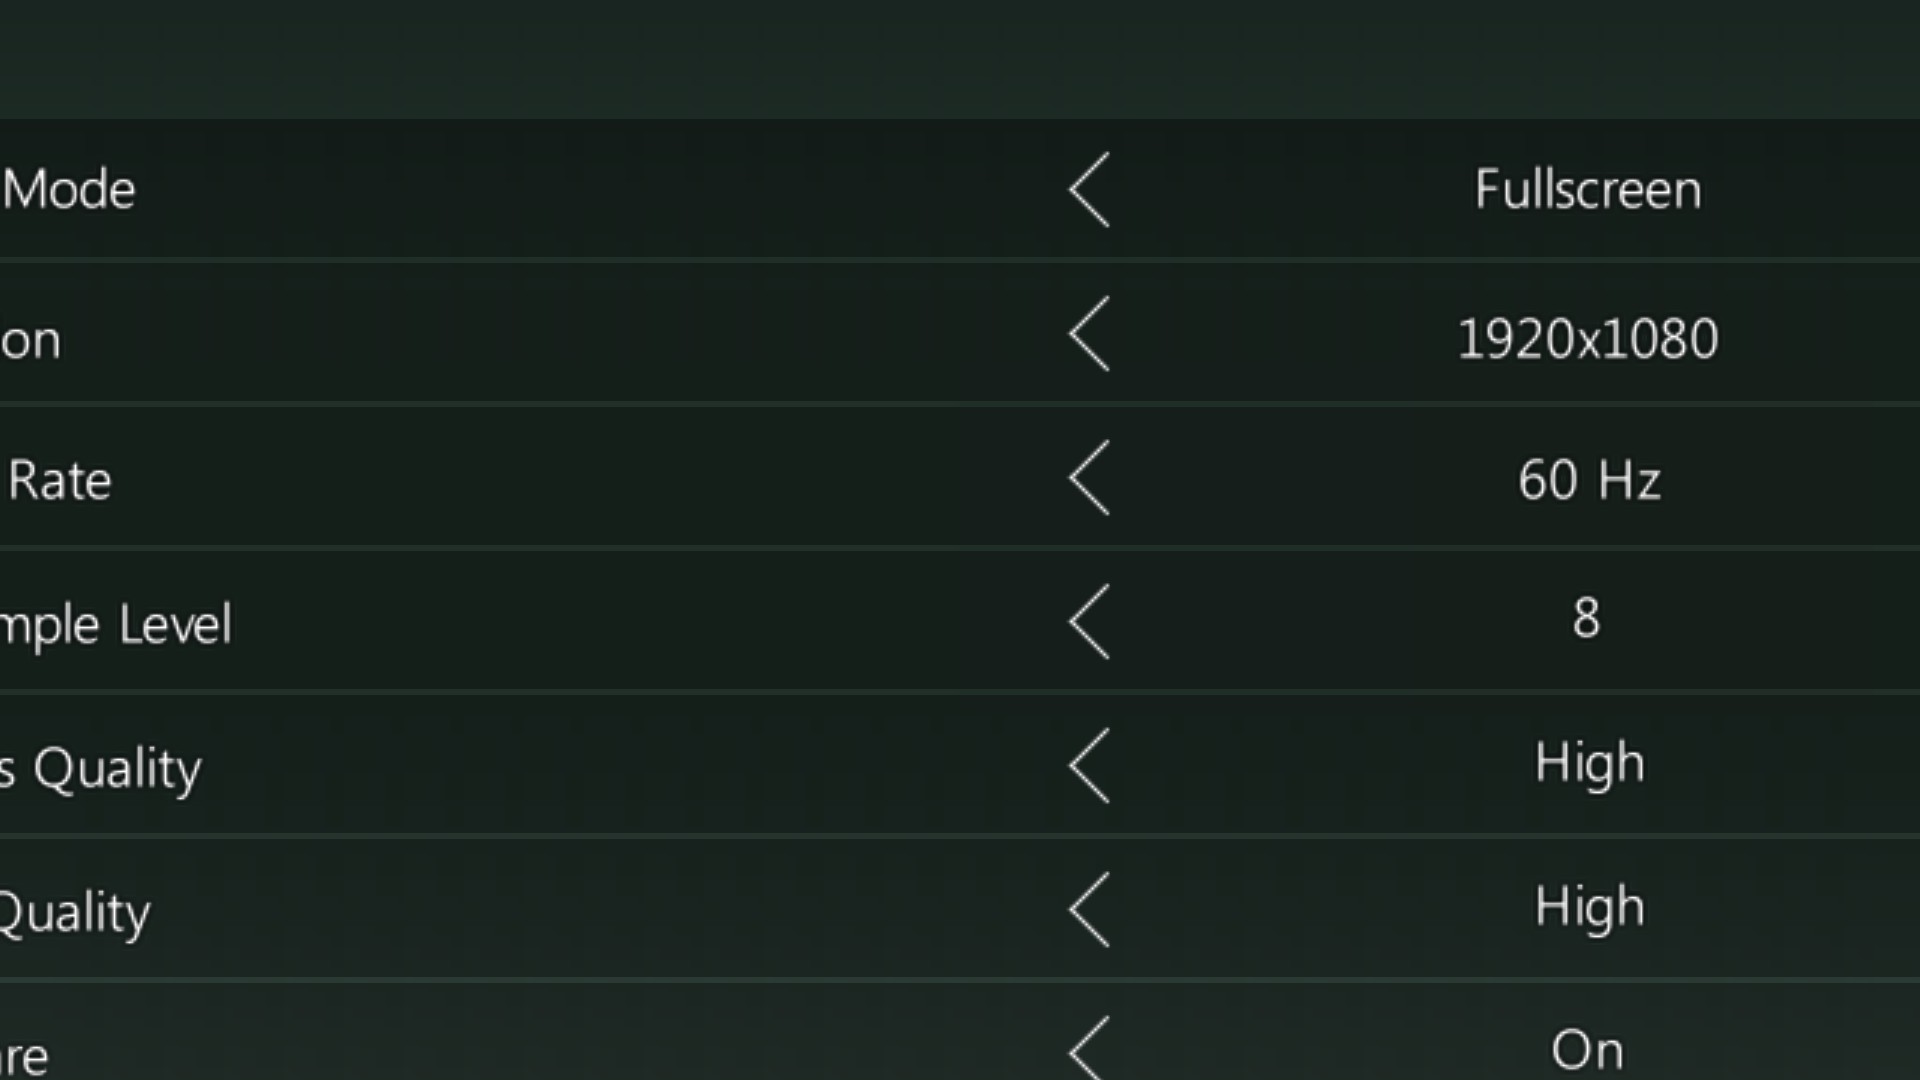Decrease the Sample Level with its left arrow
This screenshot has width=1920, height=1080.
pos(1089,622)
